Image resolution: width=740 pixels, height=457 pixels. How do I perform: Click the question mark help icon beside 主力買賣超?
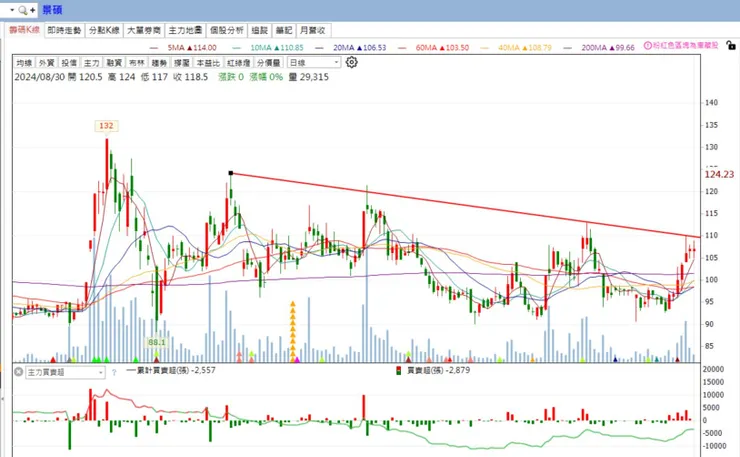(x=114, y=372)
